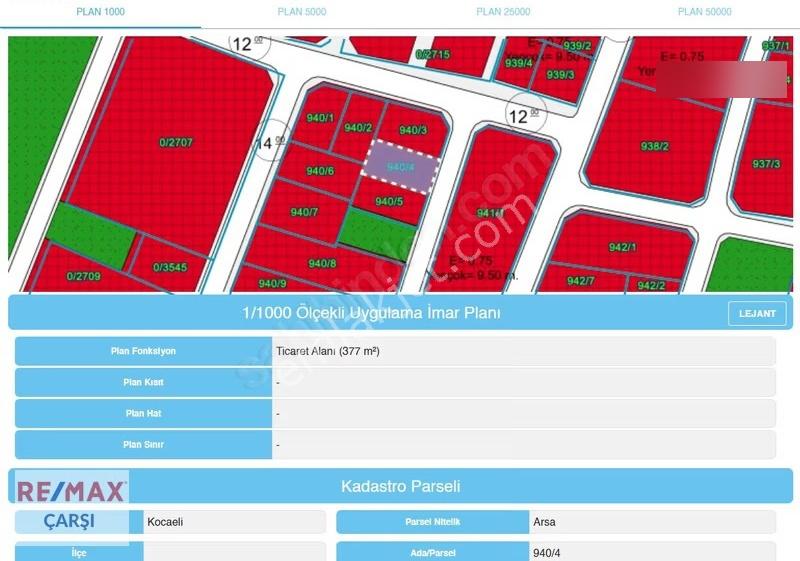Go to the PLAN 50000 tab
The width and height of the screenshot is (800, 561).
coord(704,12)
